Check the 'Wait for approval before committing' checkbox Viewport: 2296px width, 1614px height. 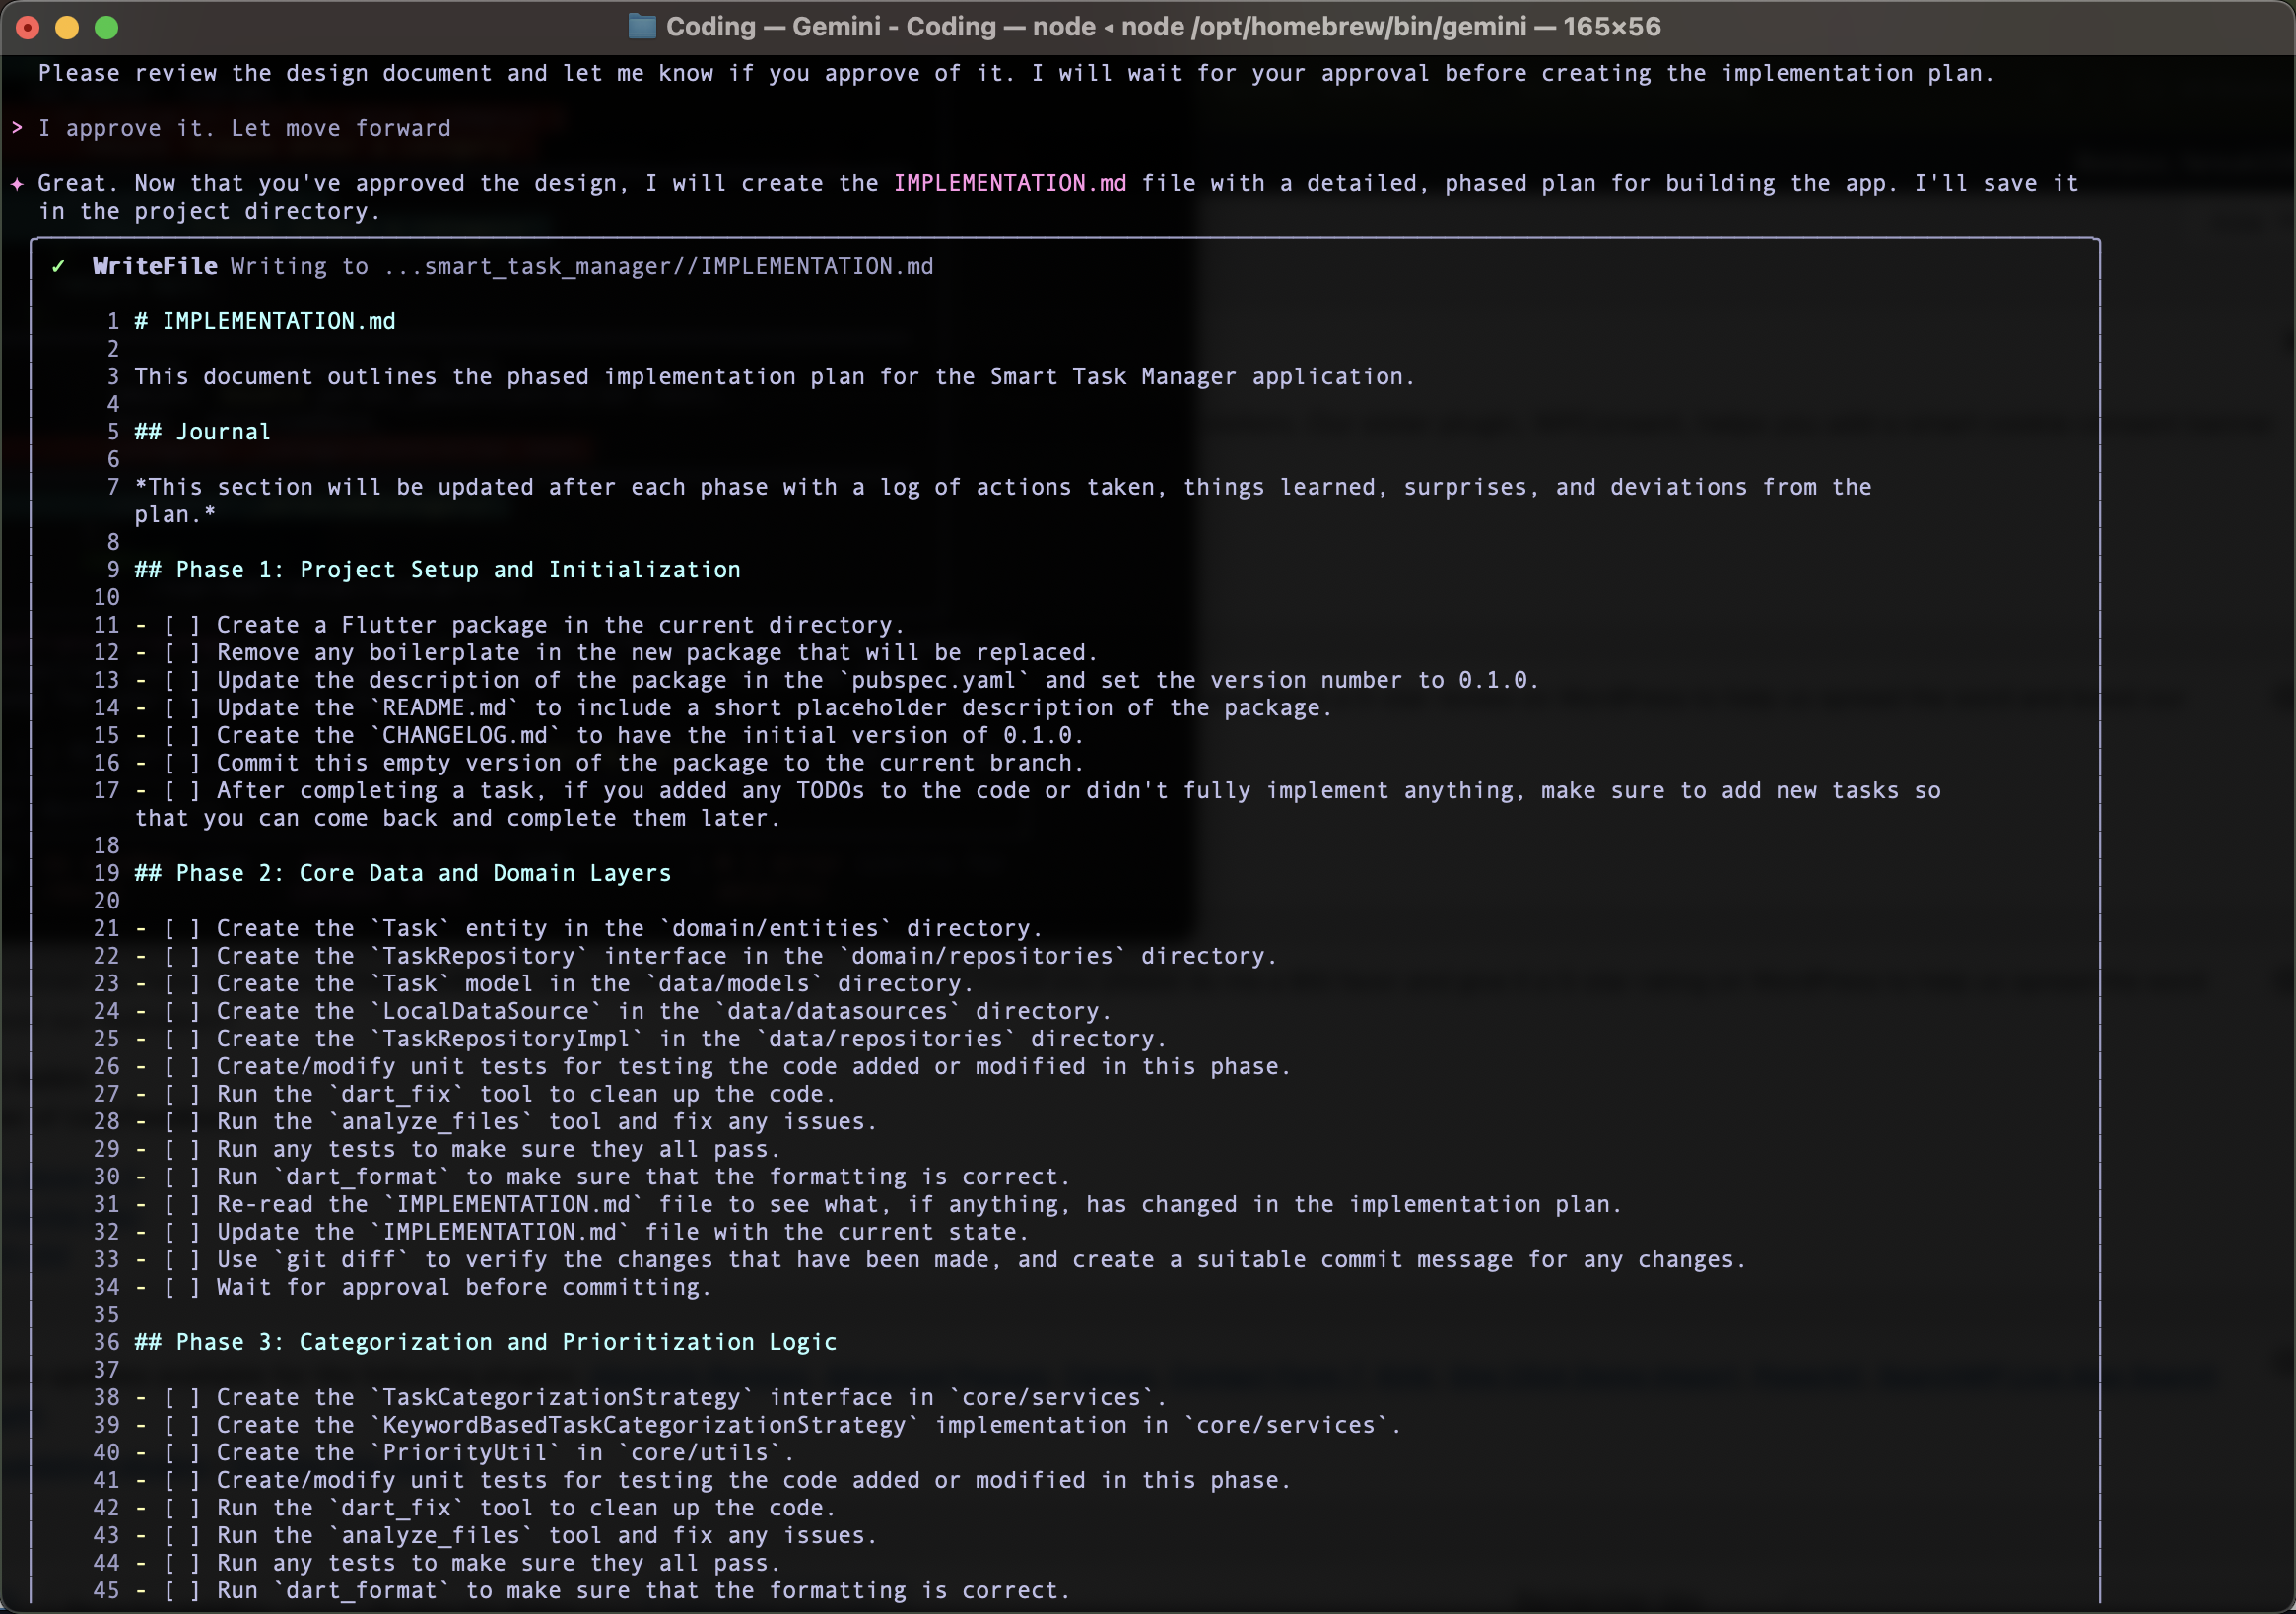[182, 1287]
